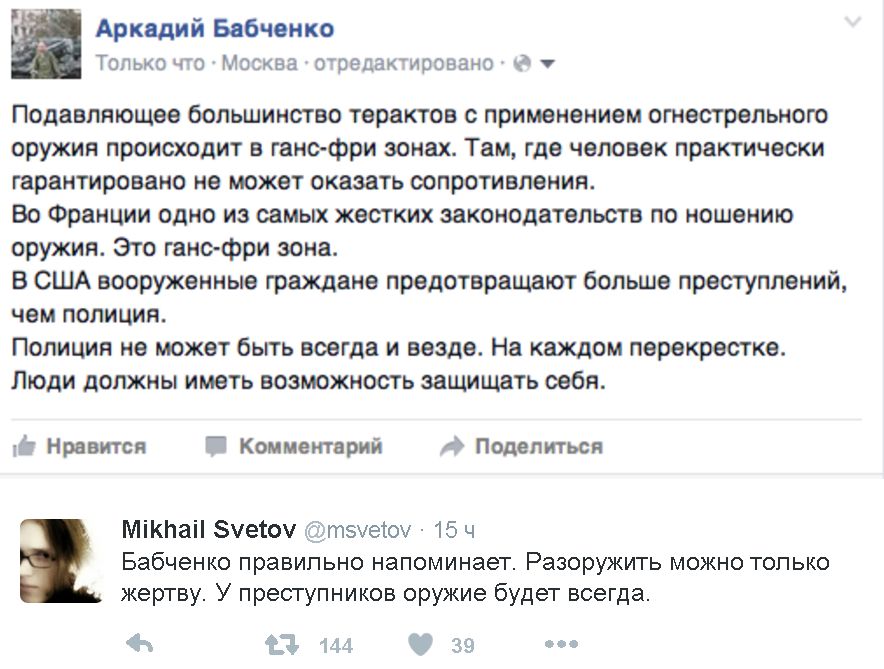This screenshot has height=669, width=884.
Task: Click the Comment speech bubble icon
Action: (216, 446)
